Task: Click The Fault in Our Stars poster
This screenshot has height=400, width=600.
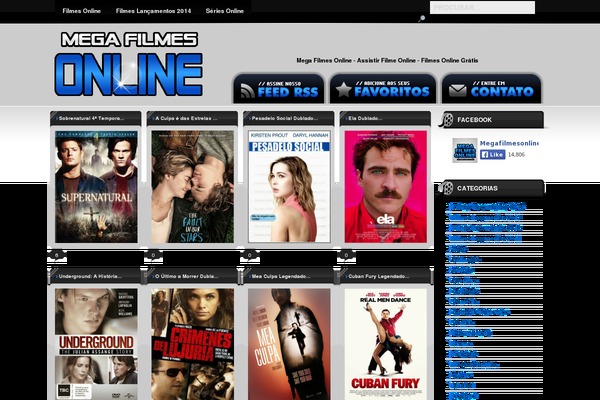Action: pyautogui.click(x=192, y=187)
